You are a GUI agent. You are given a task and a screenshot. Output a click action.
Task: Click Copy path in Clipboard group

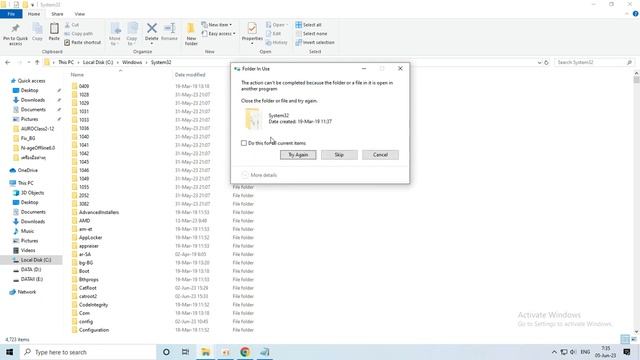(79, 33)
